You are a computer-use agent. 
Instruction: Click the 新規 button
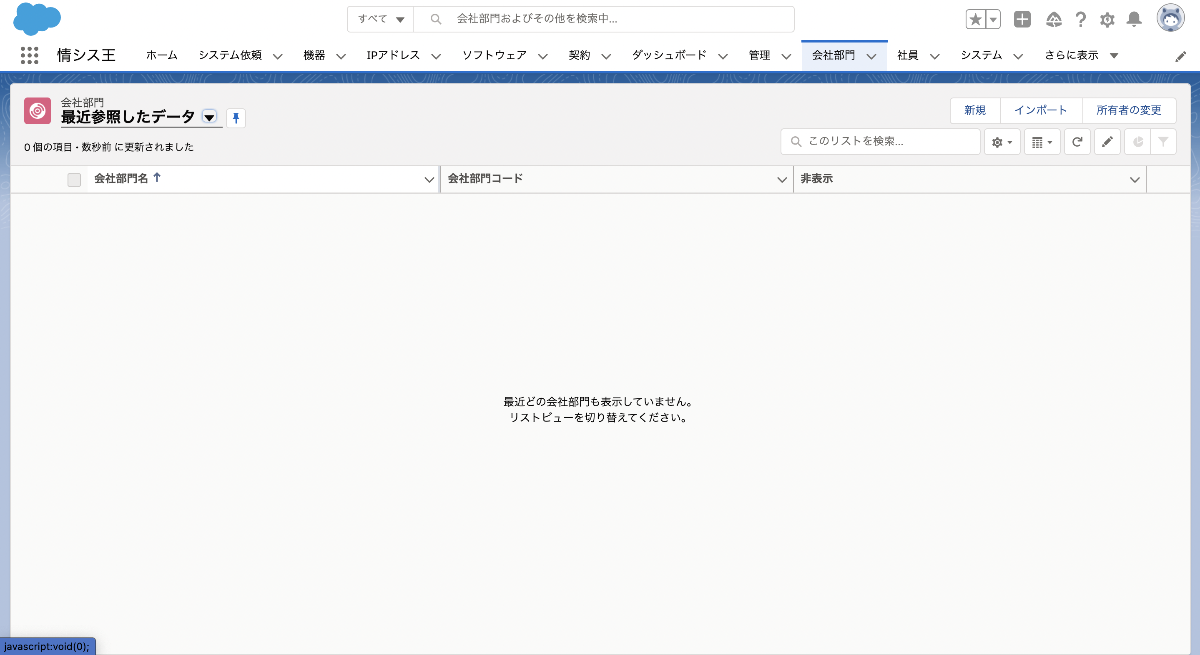(x=975, y=110)
